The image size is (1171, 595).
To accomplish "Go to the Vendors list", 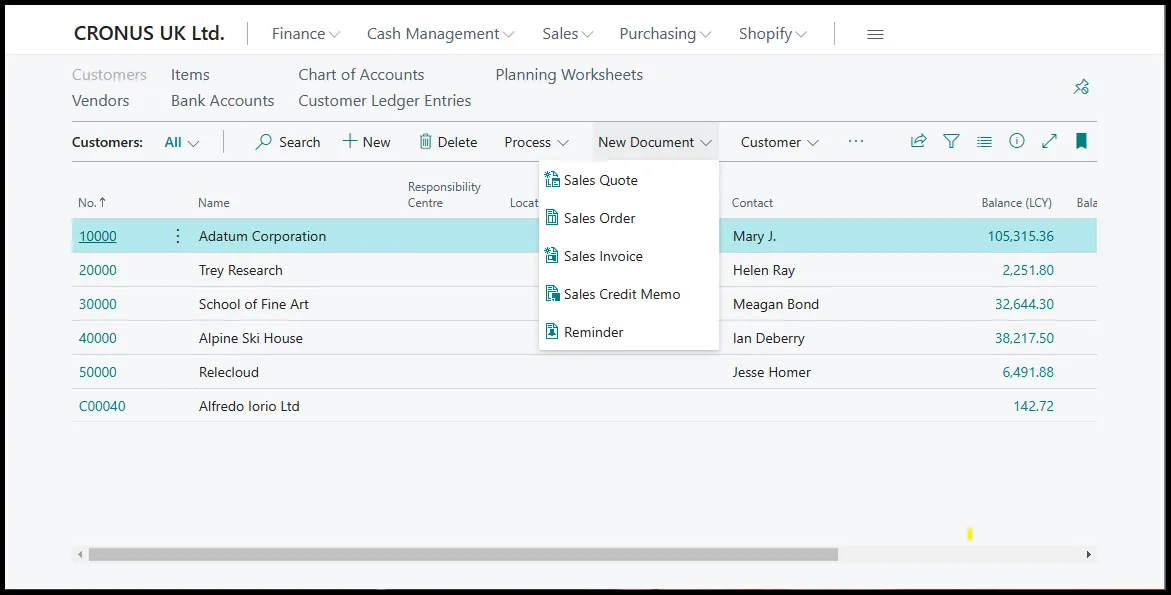I will click(100, 100).
